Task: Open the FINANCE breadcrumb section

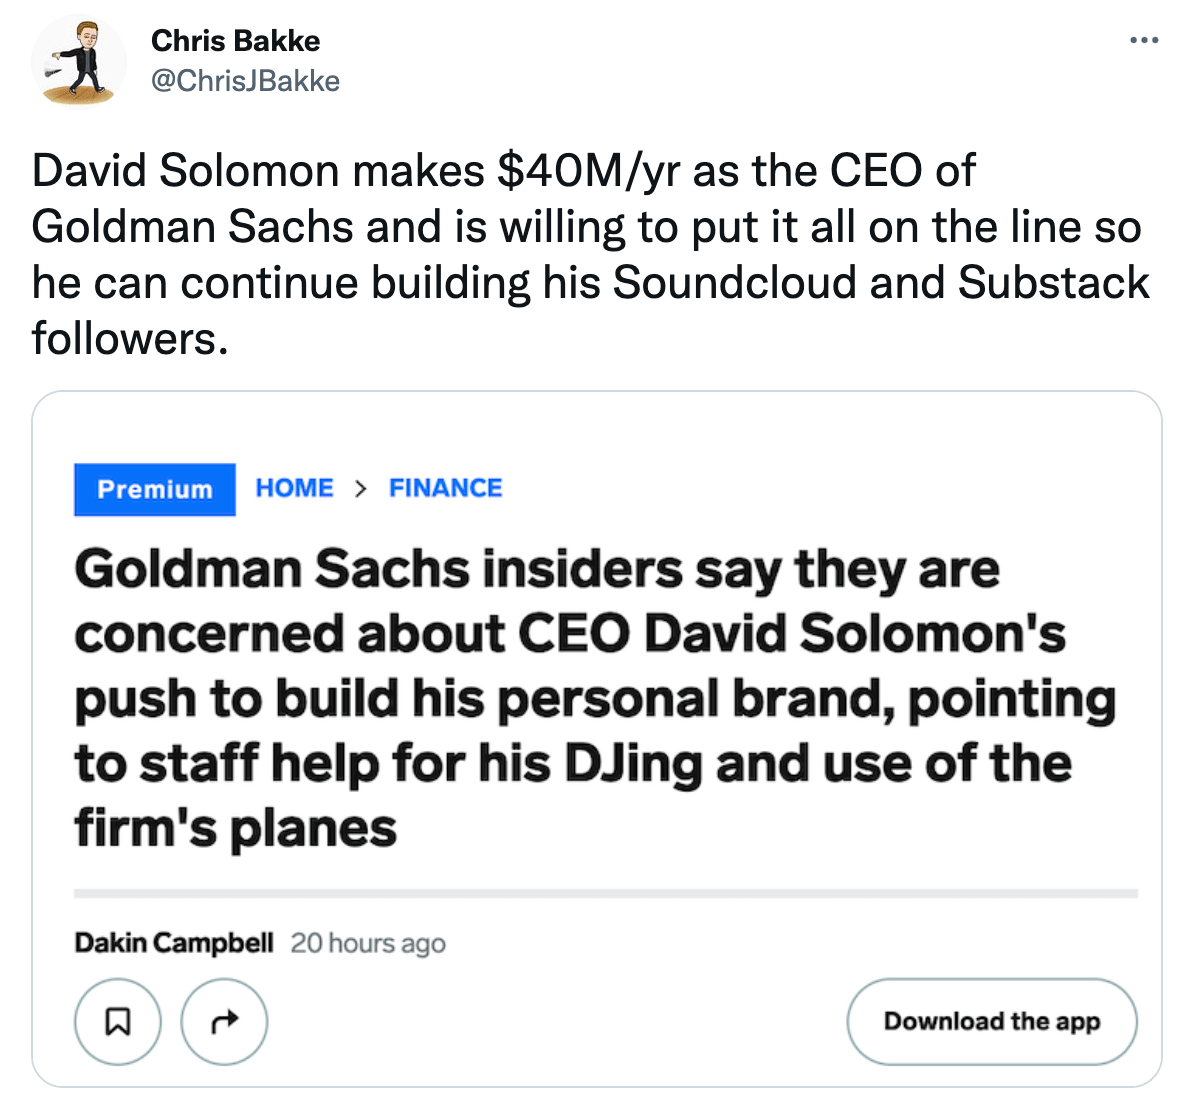Action: 445,488
